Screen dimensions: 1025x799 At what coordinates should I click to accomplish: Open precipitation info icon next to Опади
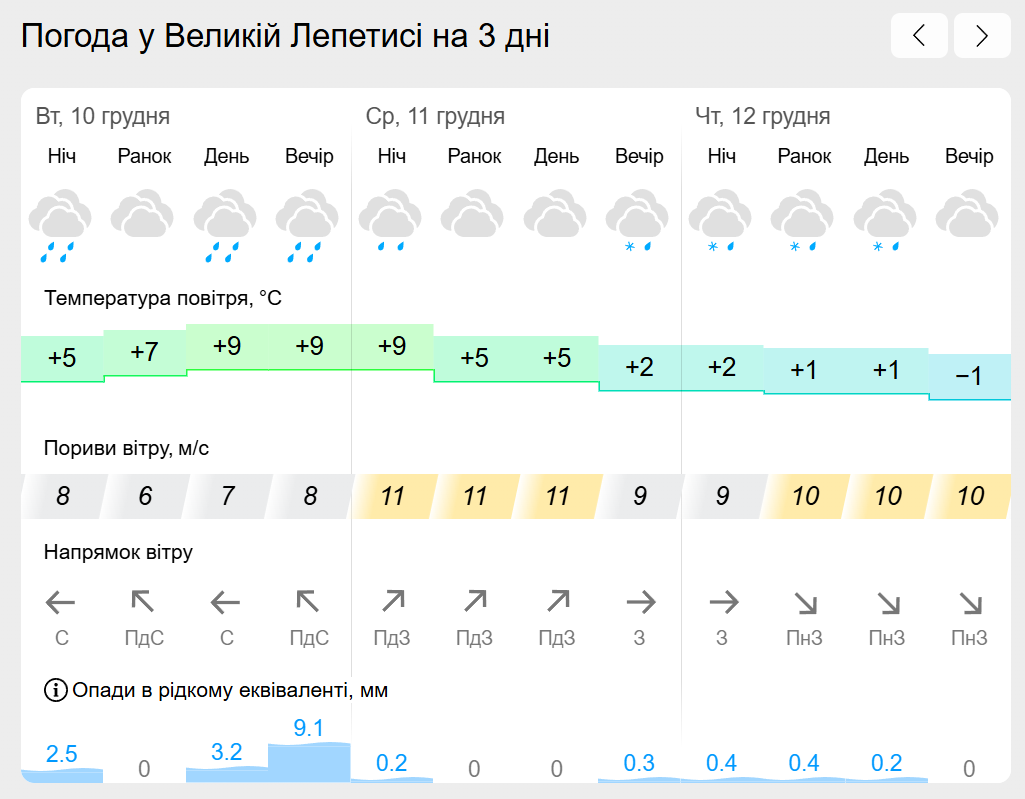coord(56,690)
